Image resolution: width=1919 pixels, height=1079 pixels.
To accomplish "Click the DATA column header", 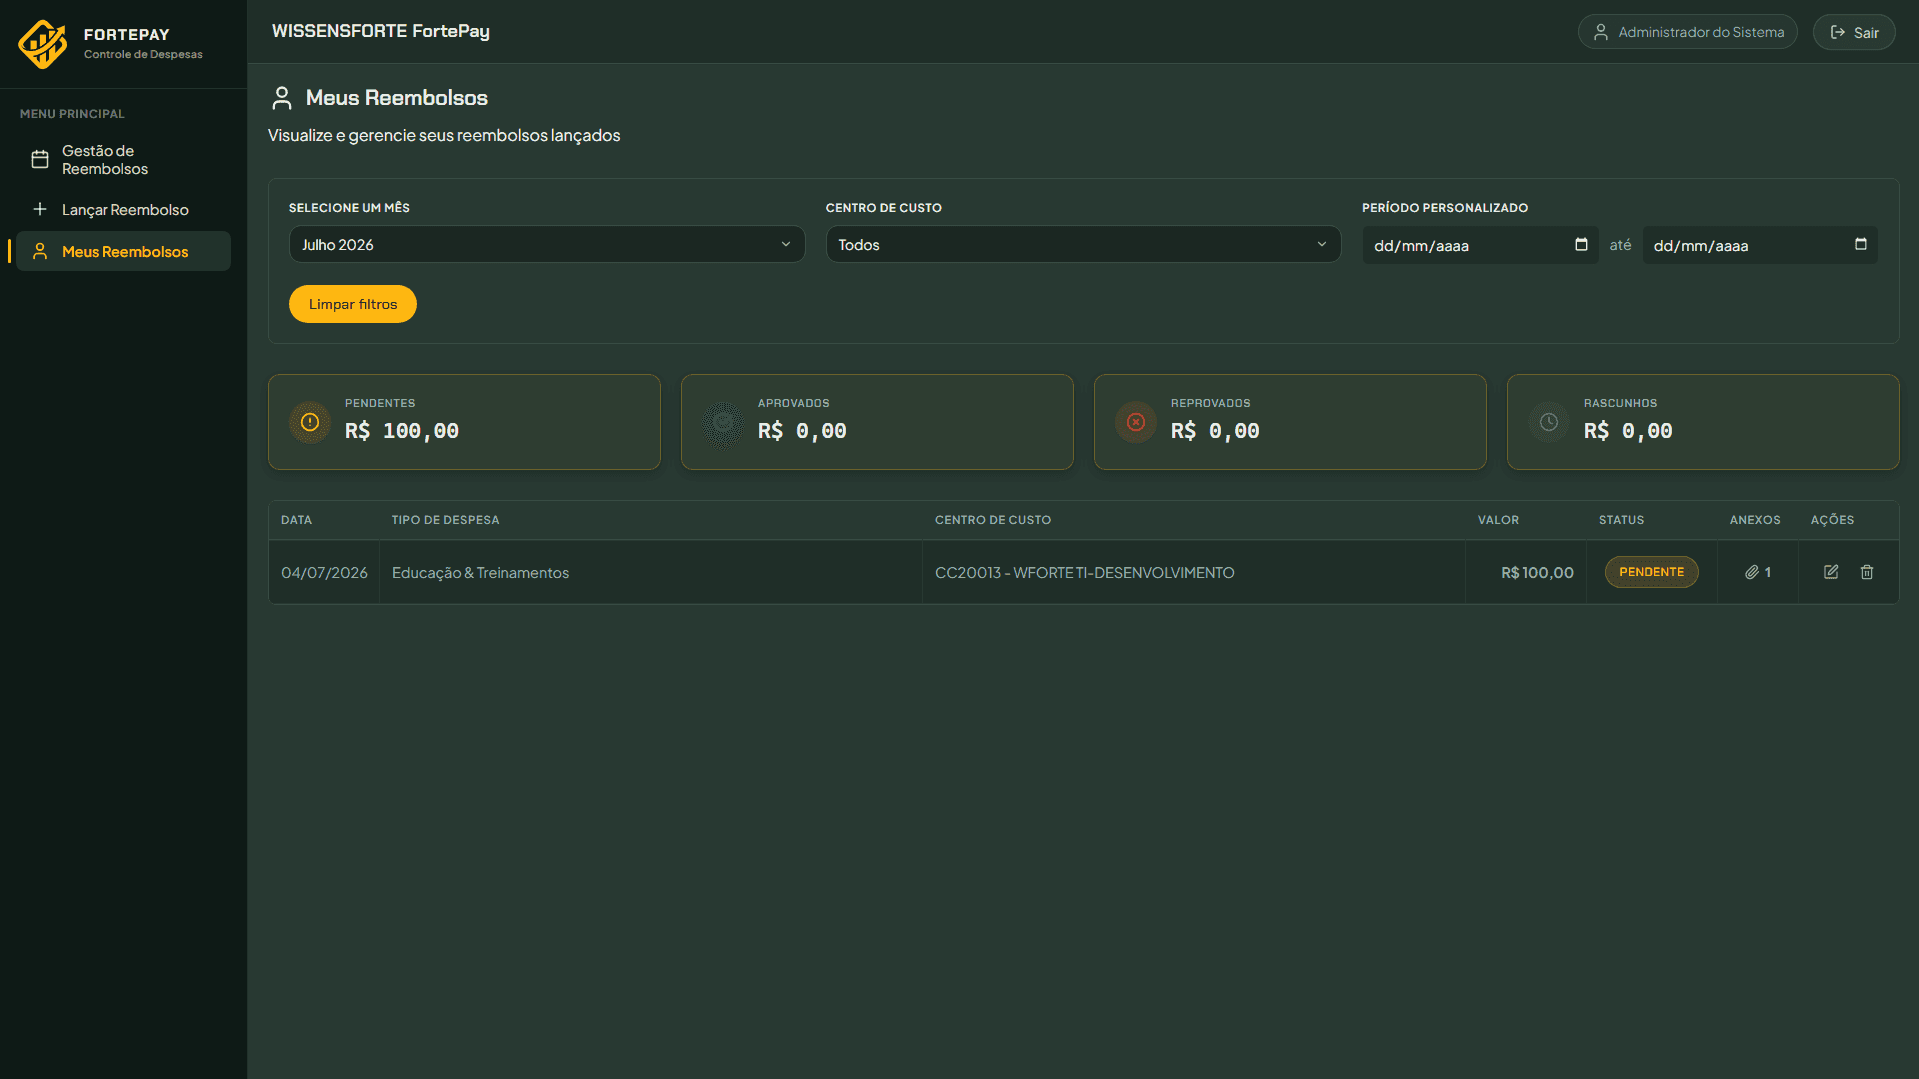I will click(296, 520).
